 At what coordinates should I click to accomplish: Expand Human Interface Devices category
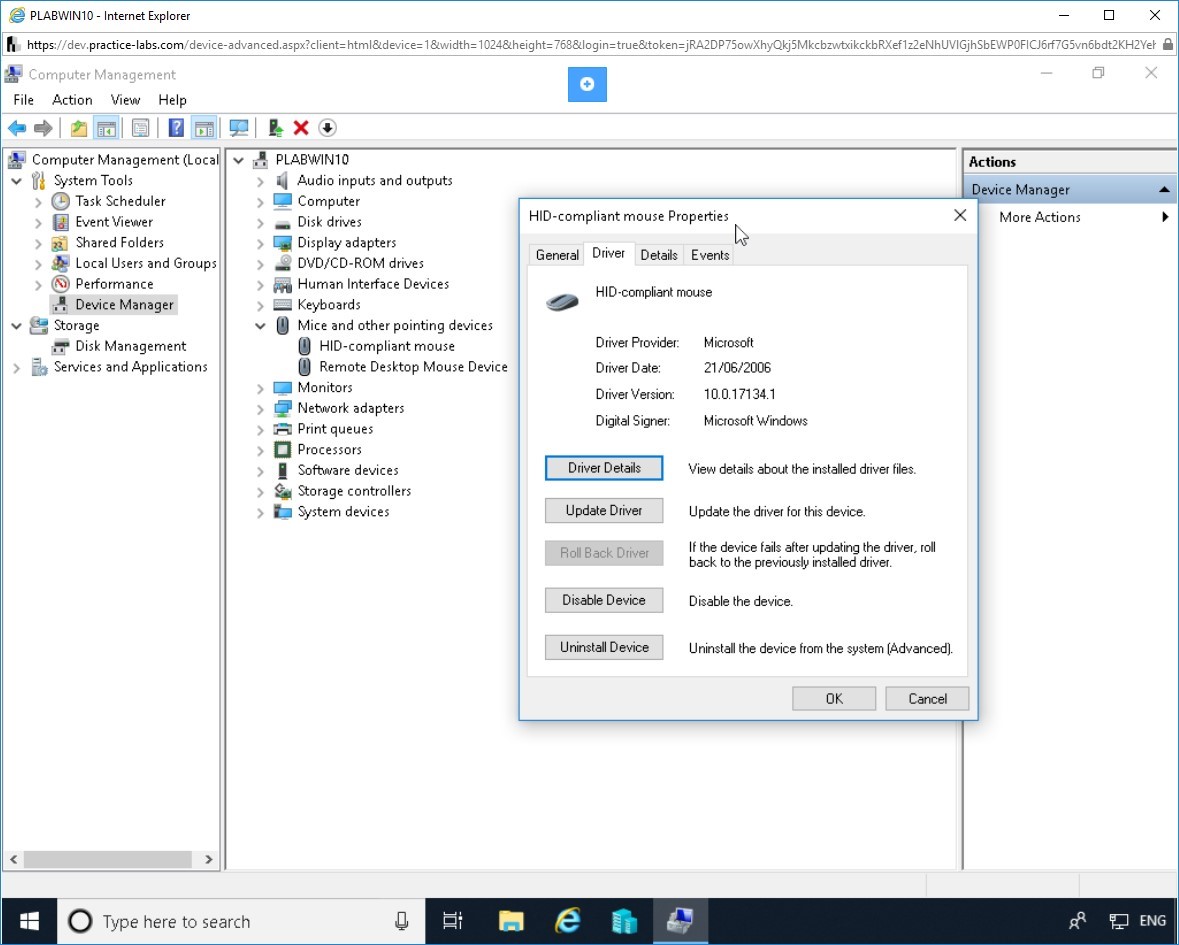(x=260, y=285)
